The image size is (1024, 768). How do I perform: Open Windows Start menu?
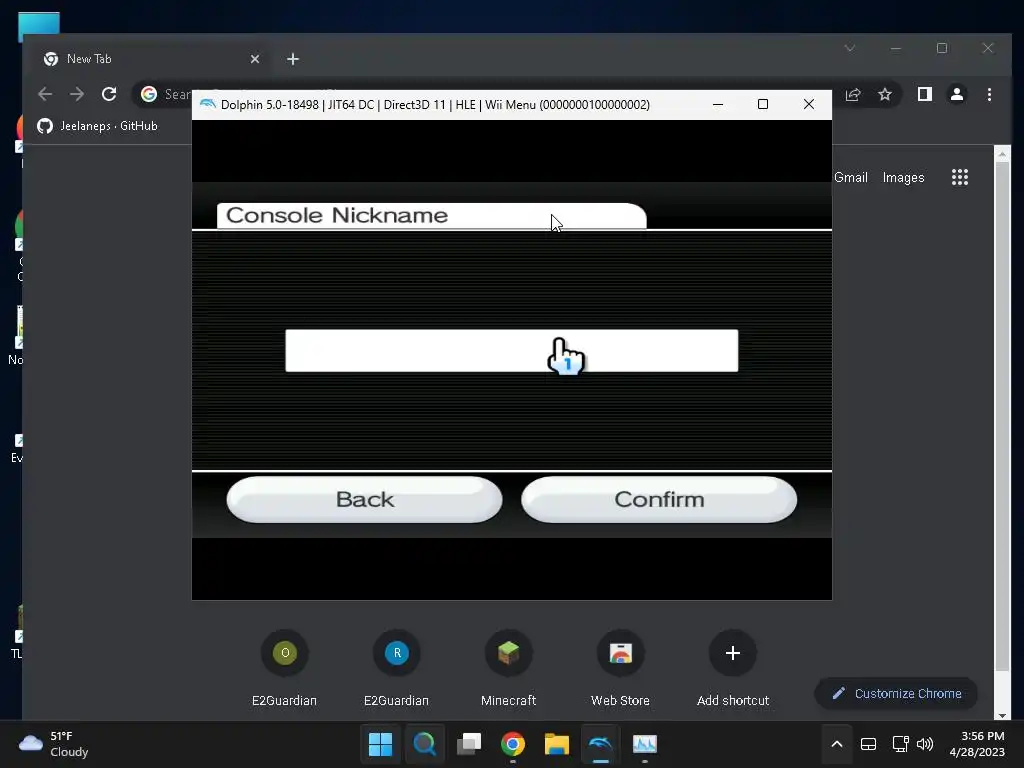click(x=380, y=744)
